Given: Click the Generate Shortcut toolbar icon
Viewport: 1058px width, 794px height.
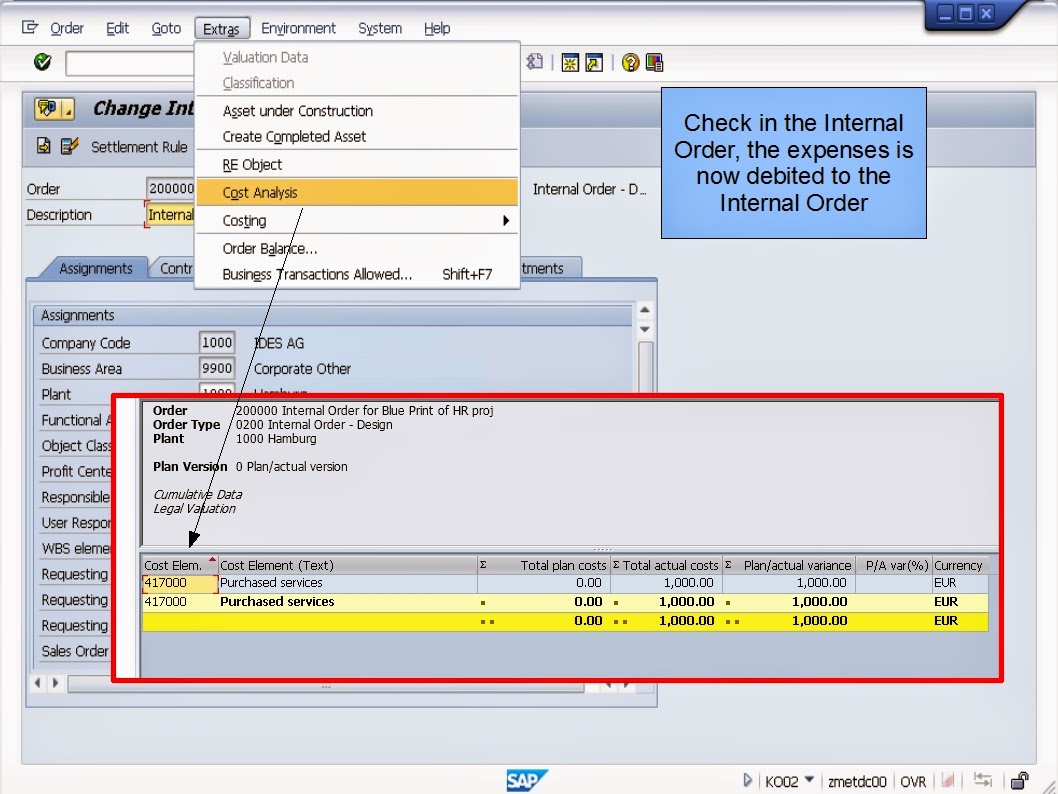Looking at the screenshot, I should (594, 63).
